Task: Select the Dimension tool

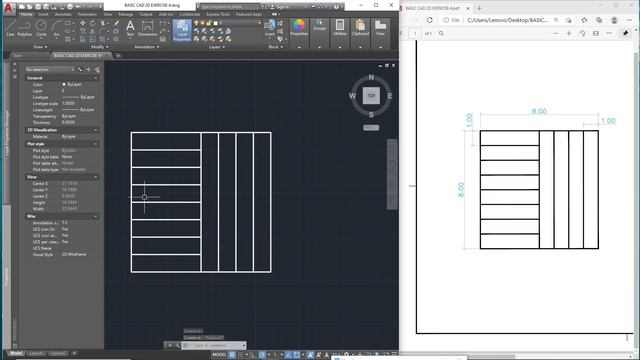Action: pos(147,28)
